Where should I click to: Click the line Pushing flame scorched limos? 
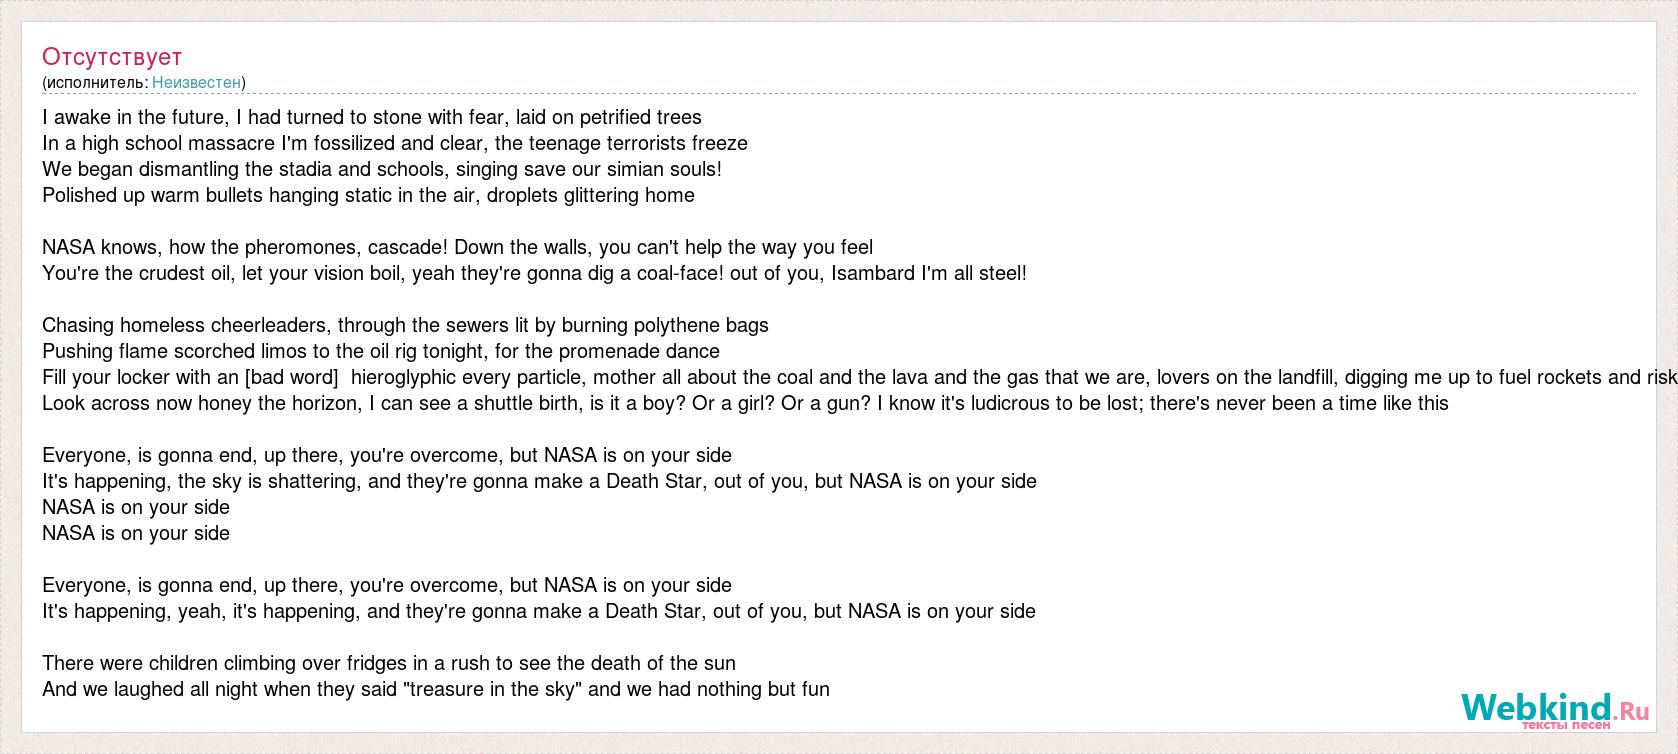click(381, 351)
